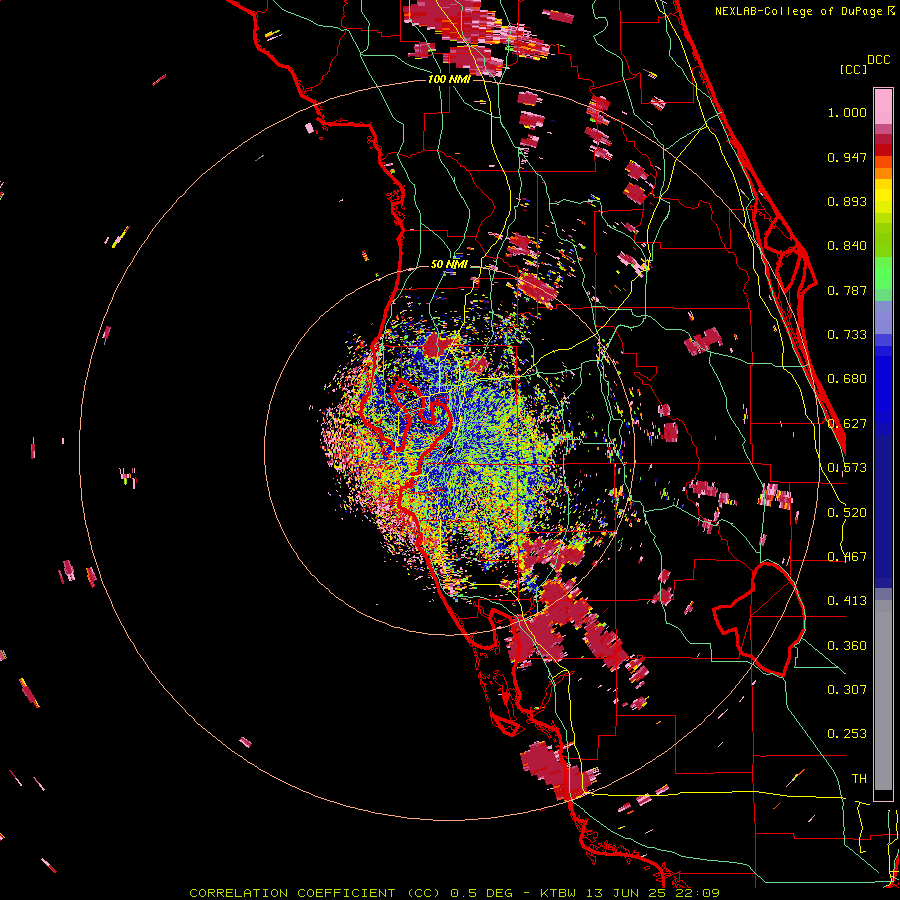
Task: Click the 0.5 DEG elevation text
Action: 481,893
